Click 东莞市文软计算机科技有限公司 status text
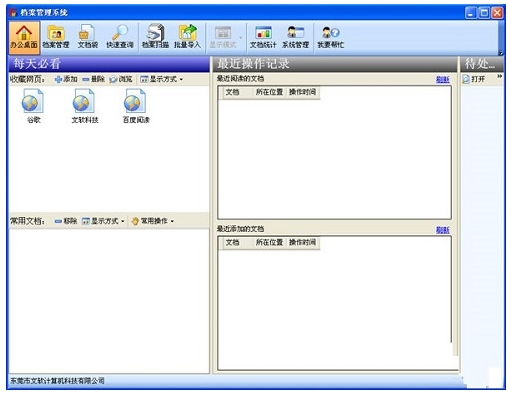The image size is (508, 394). [x=57, y=381]
